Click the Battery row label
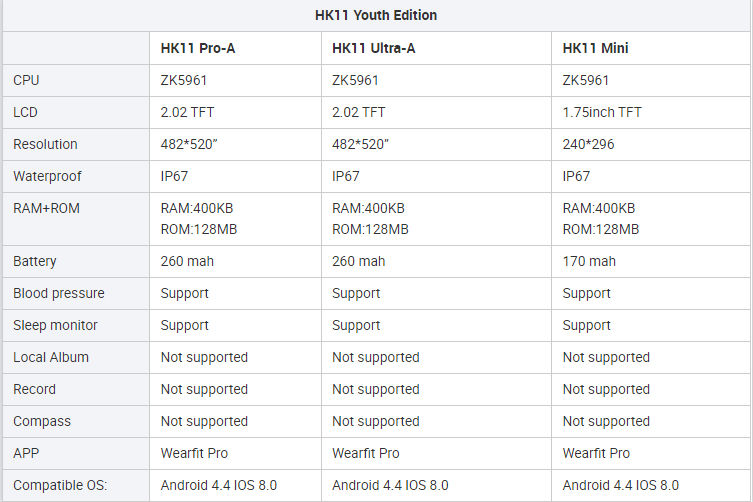This screenshot has width=753, height=502. [35, 261]
